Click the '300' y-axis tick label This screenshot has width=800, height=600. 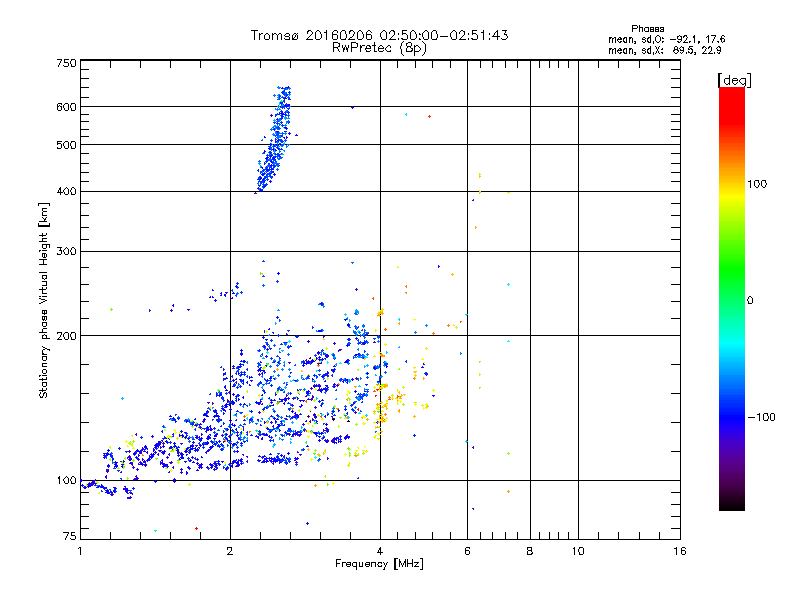click(x=66, y=251)
